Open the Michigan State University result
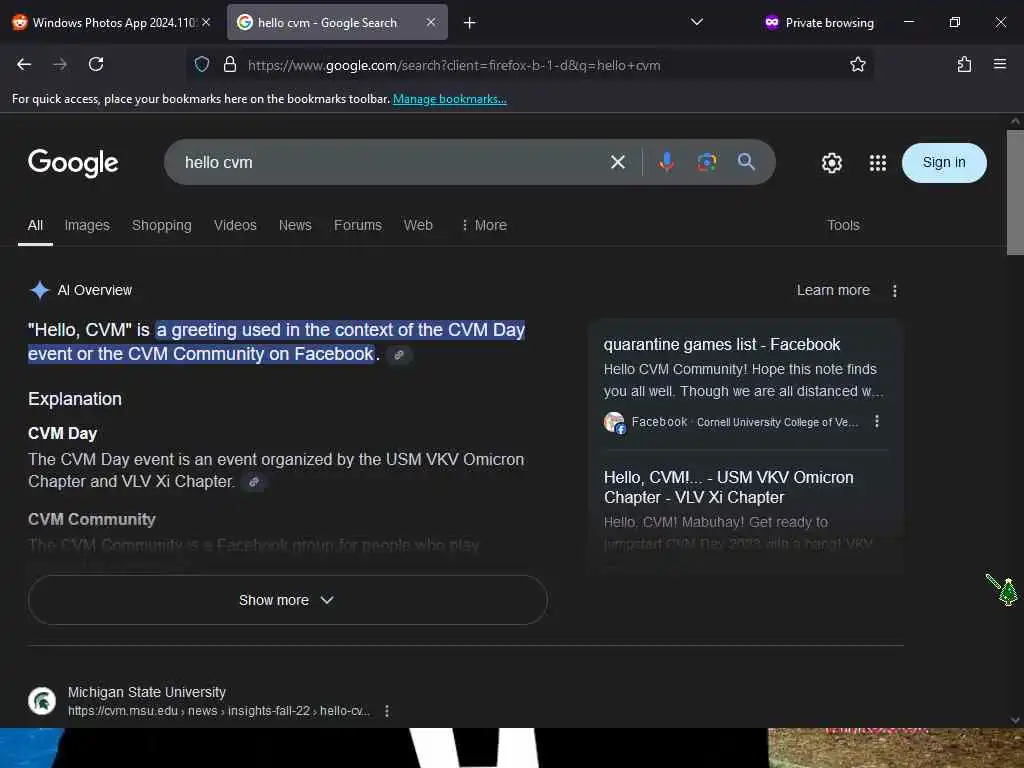Image resolution: width=1024 pixels, height=768 pixels. (x=146, y=692)
